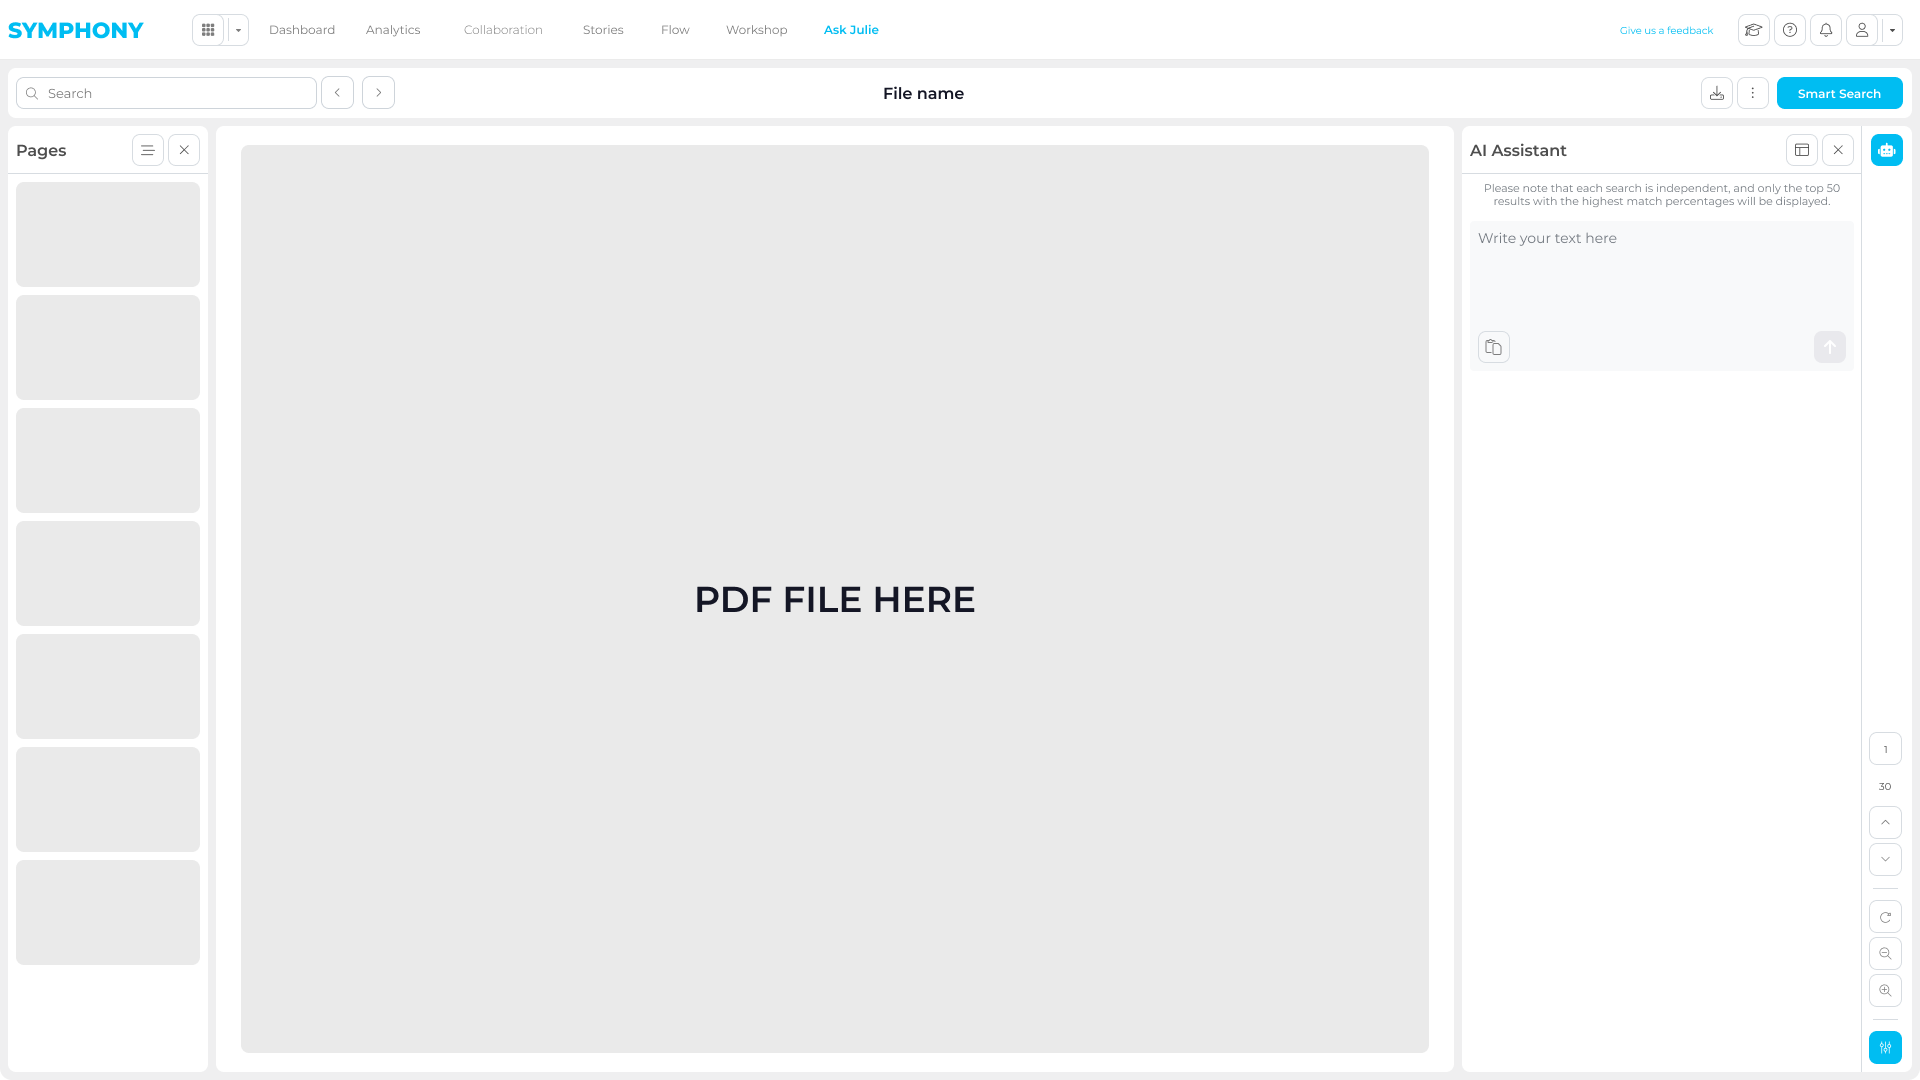The width and height of the screenshot is (1920, 1080).
Task: Open the blue adjustment sliders settings button
Action: tap(1885, 1047)
